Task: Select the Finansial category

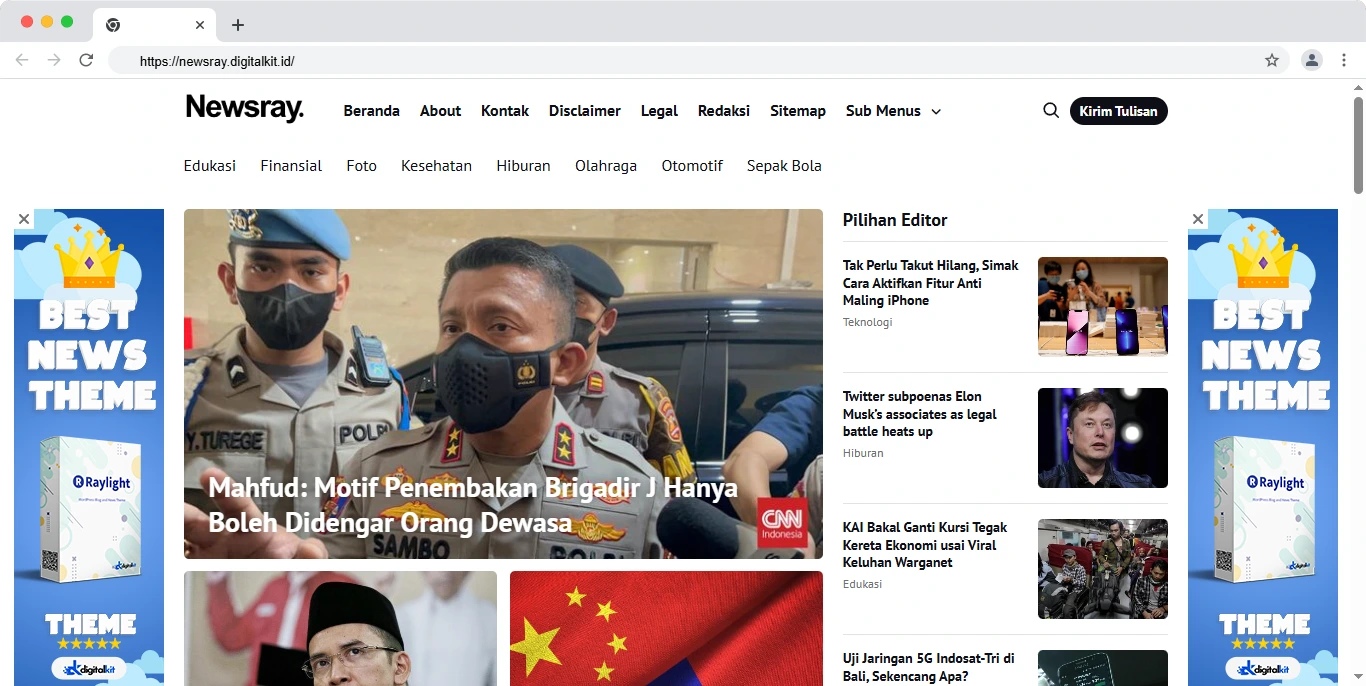Action: click(x=291, y=166)
